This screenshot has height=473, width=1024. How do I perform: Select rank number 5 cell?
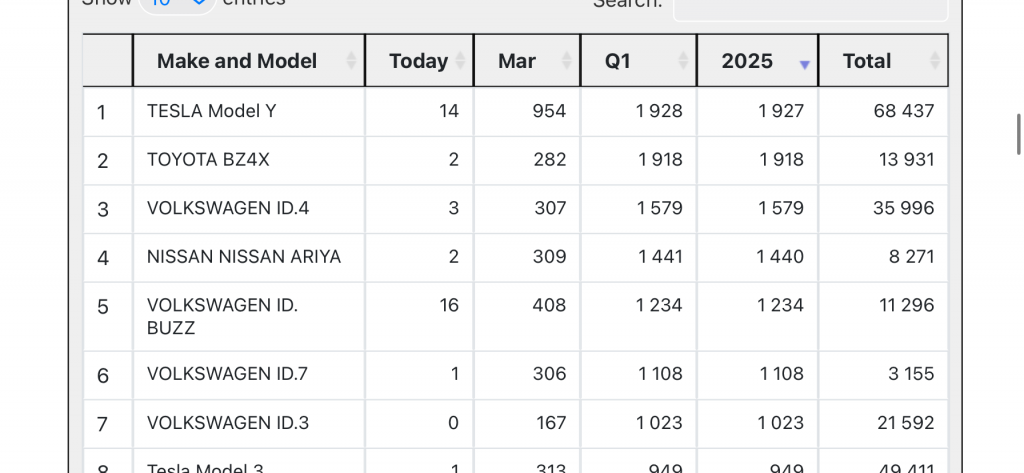pyautogui.click(x=102, y=306)
